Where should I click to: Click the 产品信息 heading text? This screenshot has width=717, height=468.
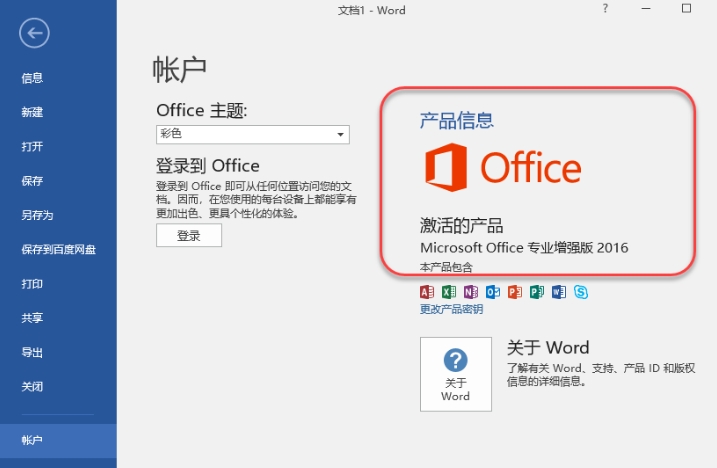(457, 121)
